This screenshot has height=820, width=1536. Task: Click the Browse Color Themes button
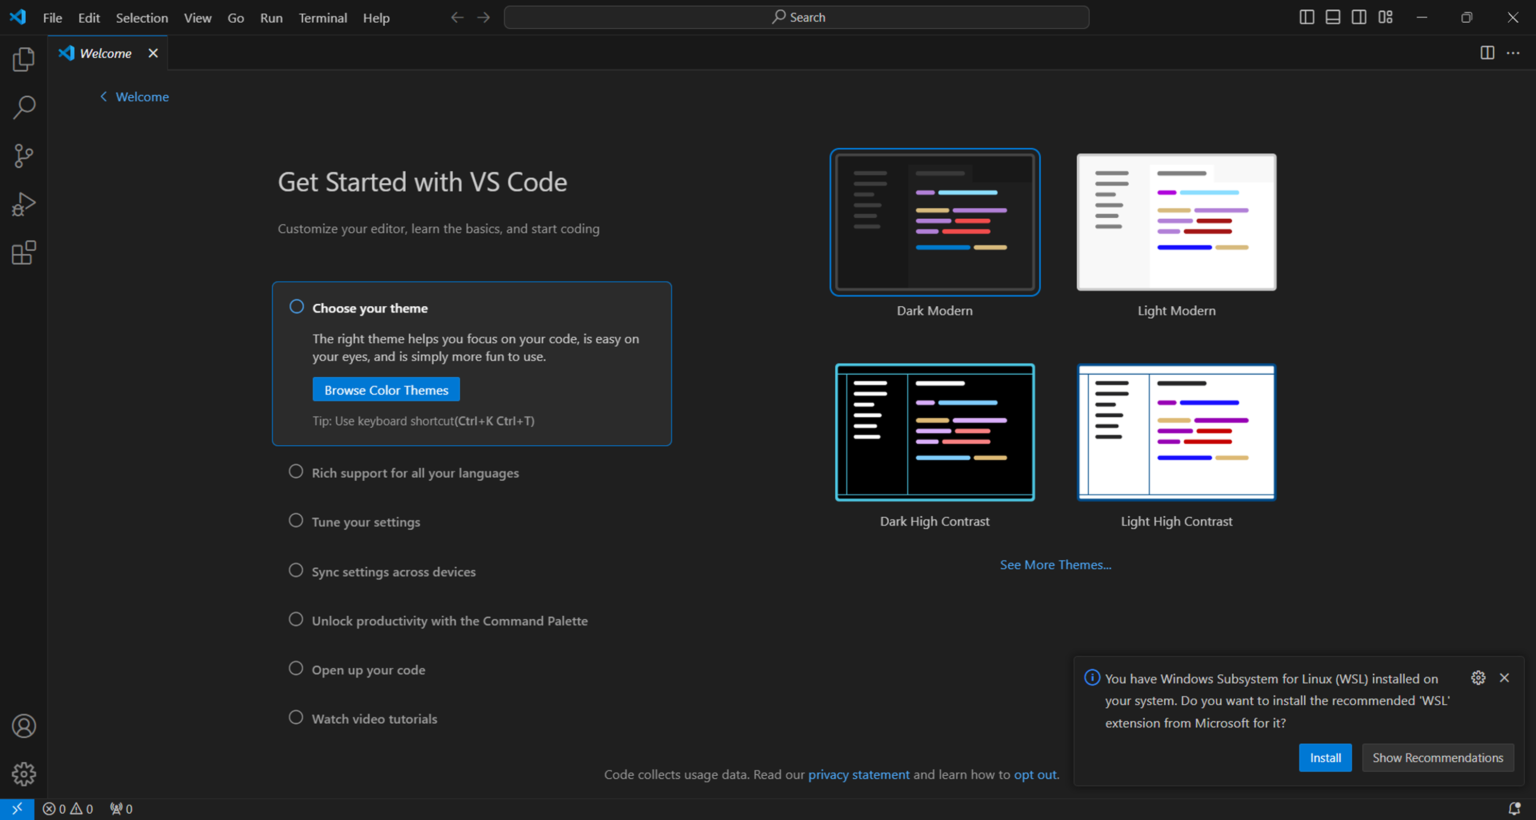385,389
